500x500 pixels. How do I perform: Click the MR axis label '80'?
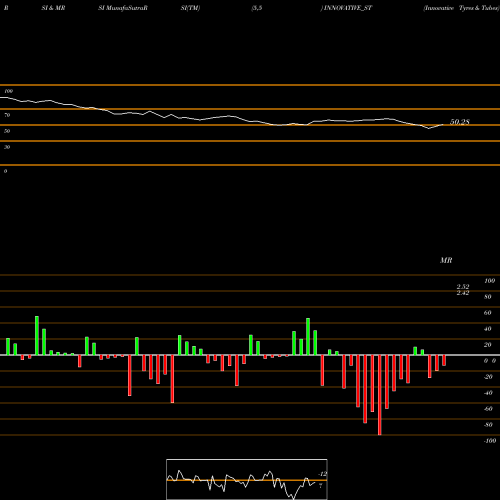point(488,297)
